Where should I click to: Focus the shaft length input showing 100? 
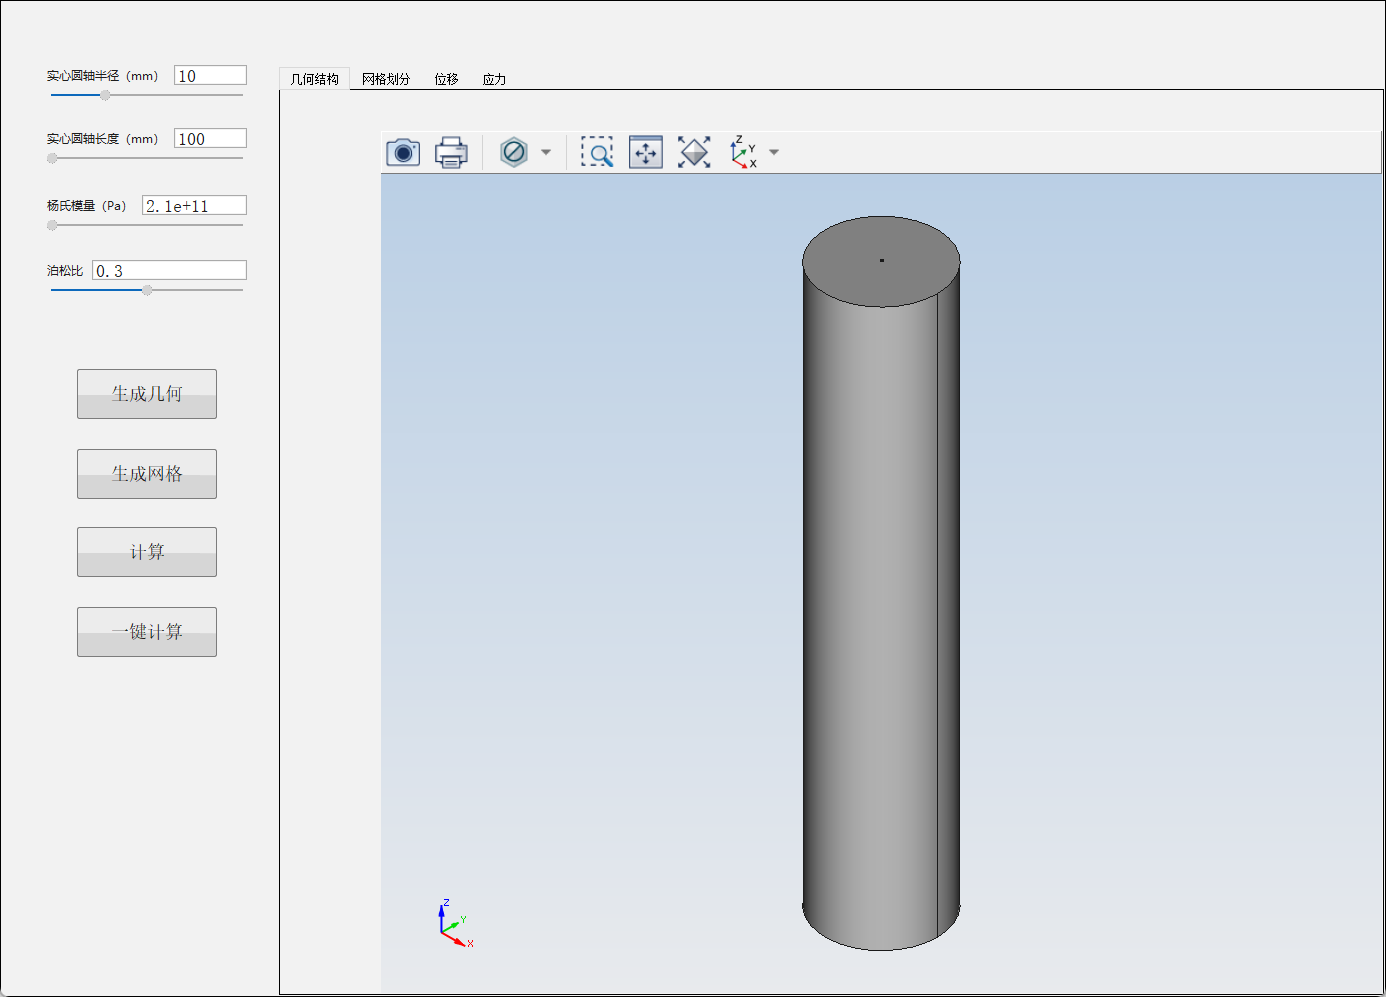pyautogui.click(x=210, y=138)
